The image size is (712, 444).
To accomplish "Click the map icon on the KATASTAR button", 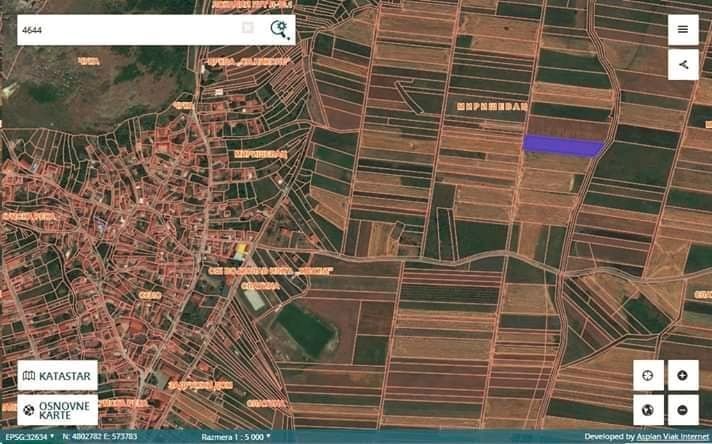I will (29, 376).
